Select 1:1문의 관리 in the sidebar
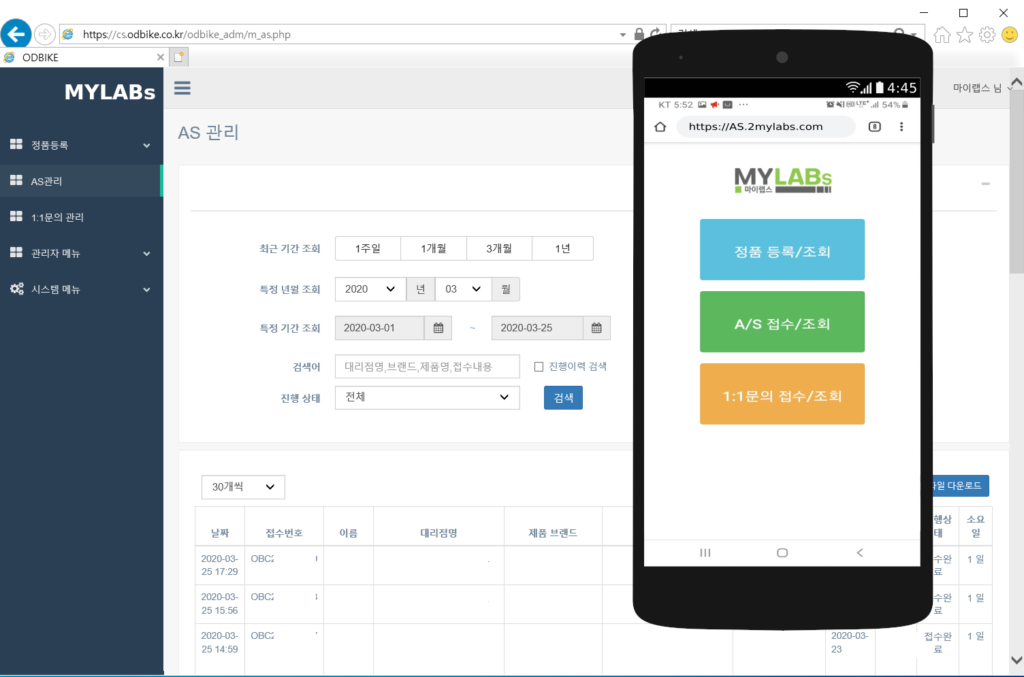1024x677 pixels. 81,217
